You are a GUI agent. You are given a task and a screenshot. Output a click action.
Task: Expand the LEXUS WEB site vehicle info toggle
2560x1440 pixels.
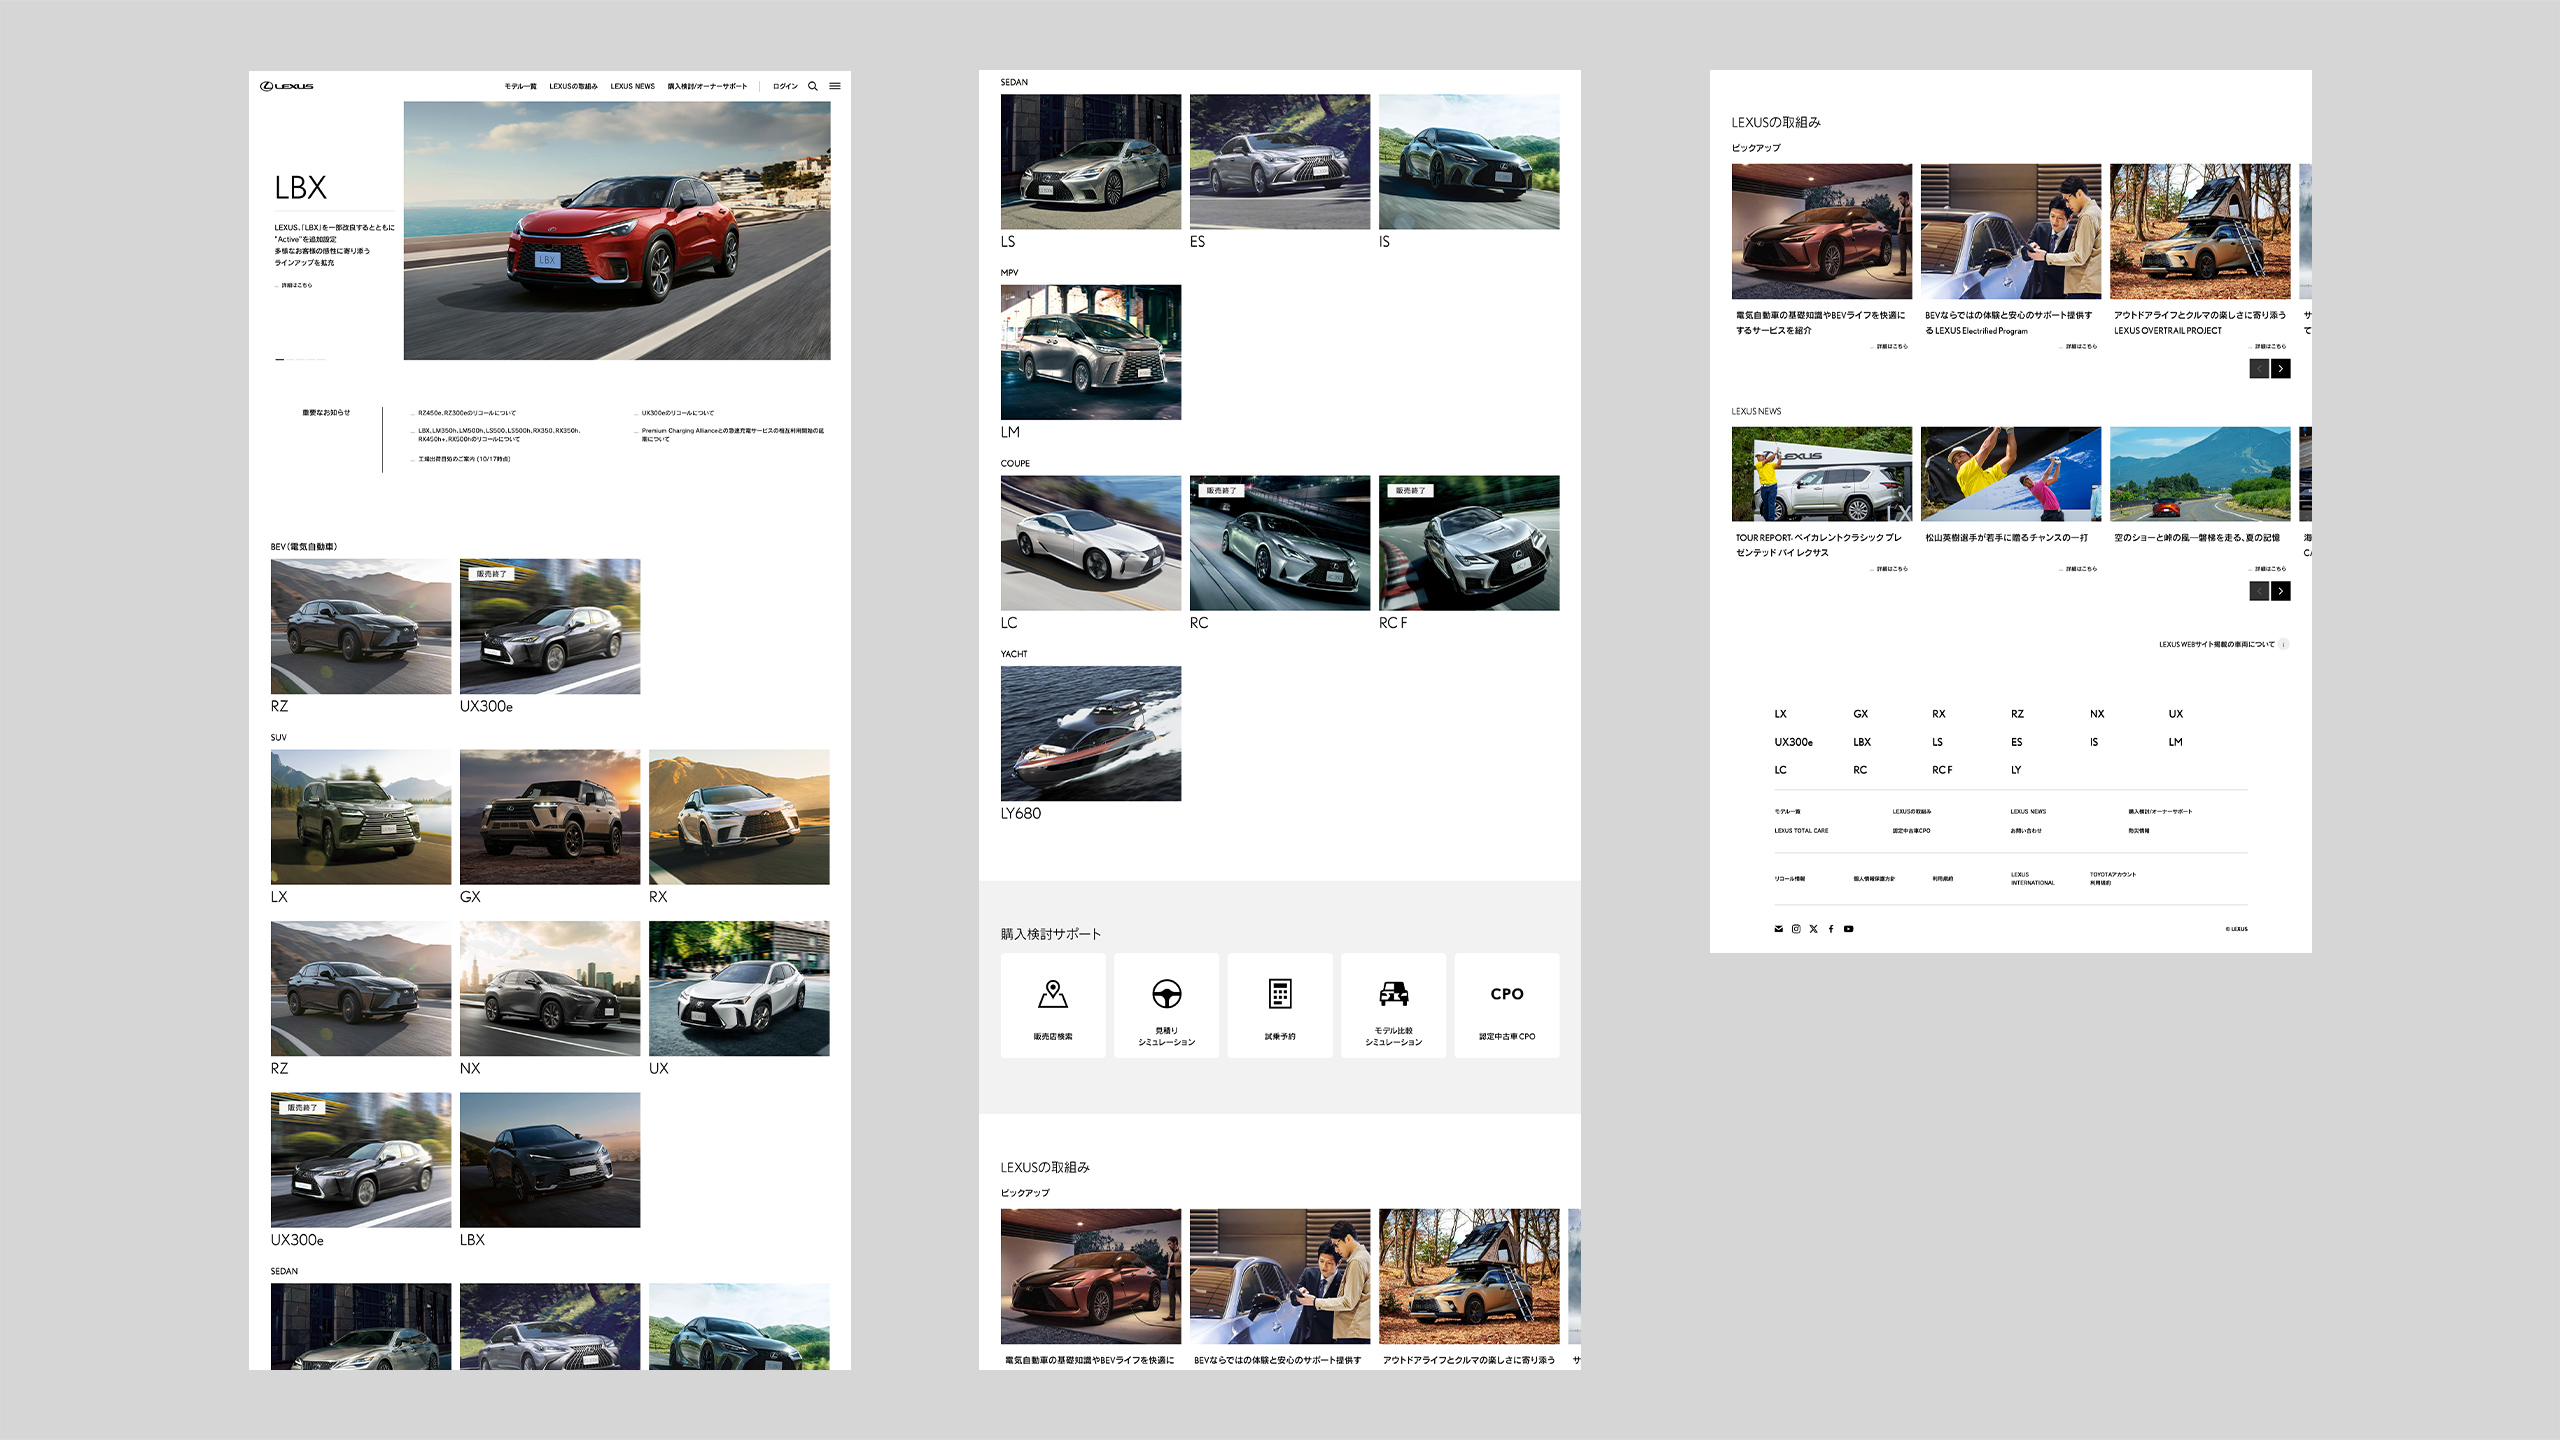click(x=2283, y=645)
